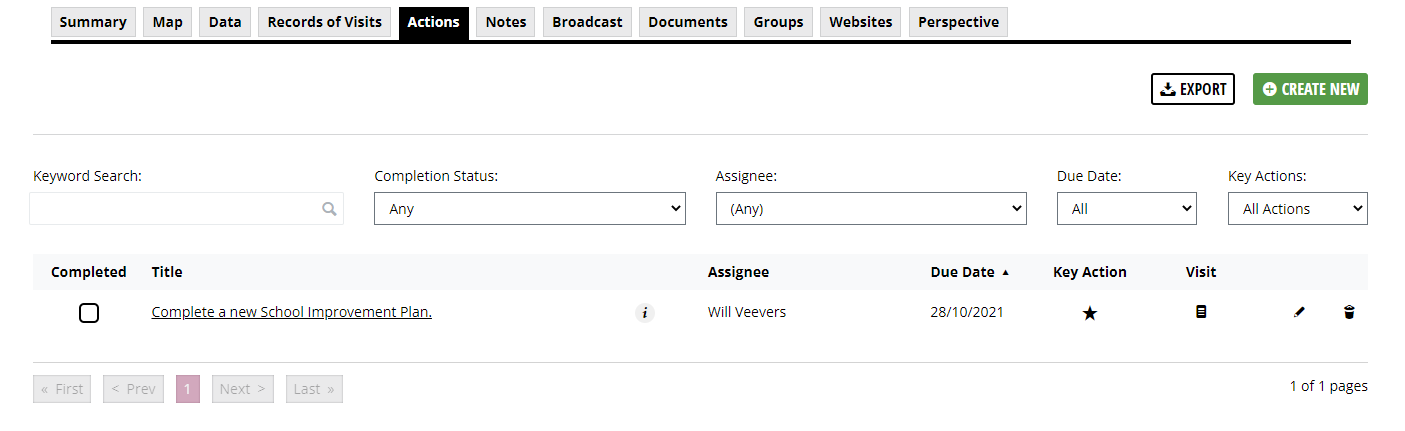Select page 1 in pagination
This screenshot has width=1405, height=431.
(188, 389)
